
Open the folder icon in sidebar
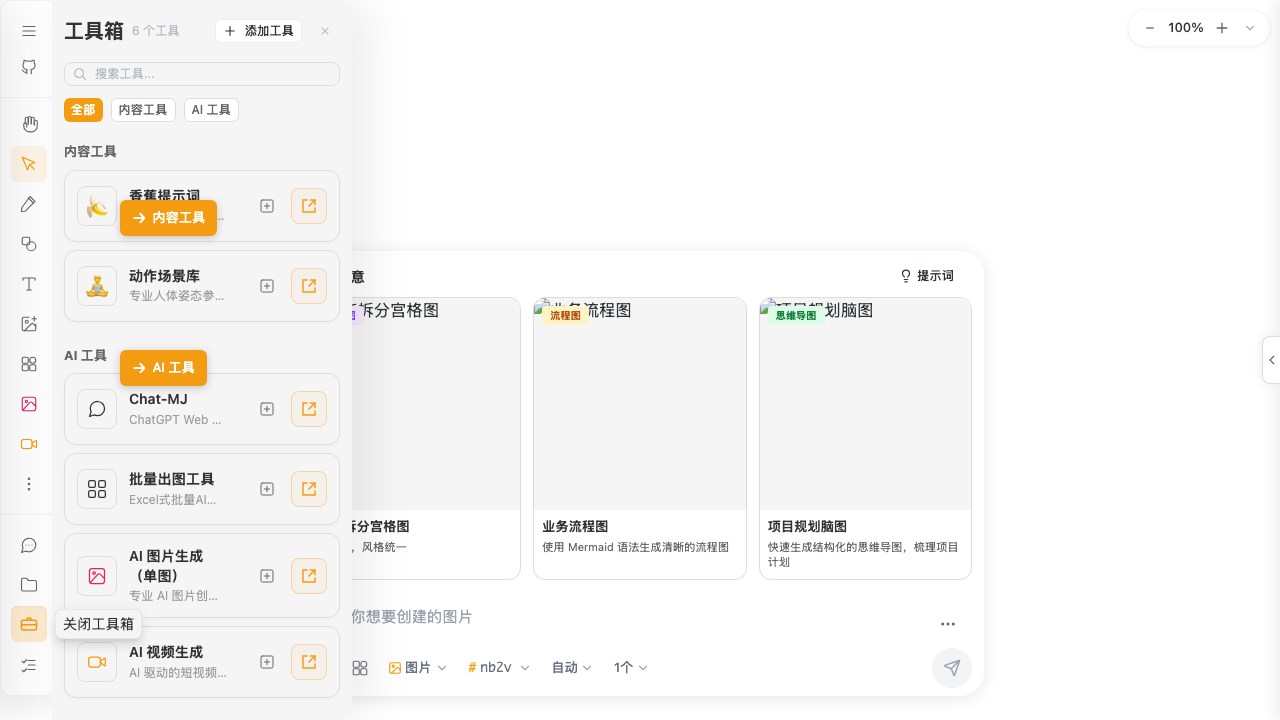[29, 585]
